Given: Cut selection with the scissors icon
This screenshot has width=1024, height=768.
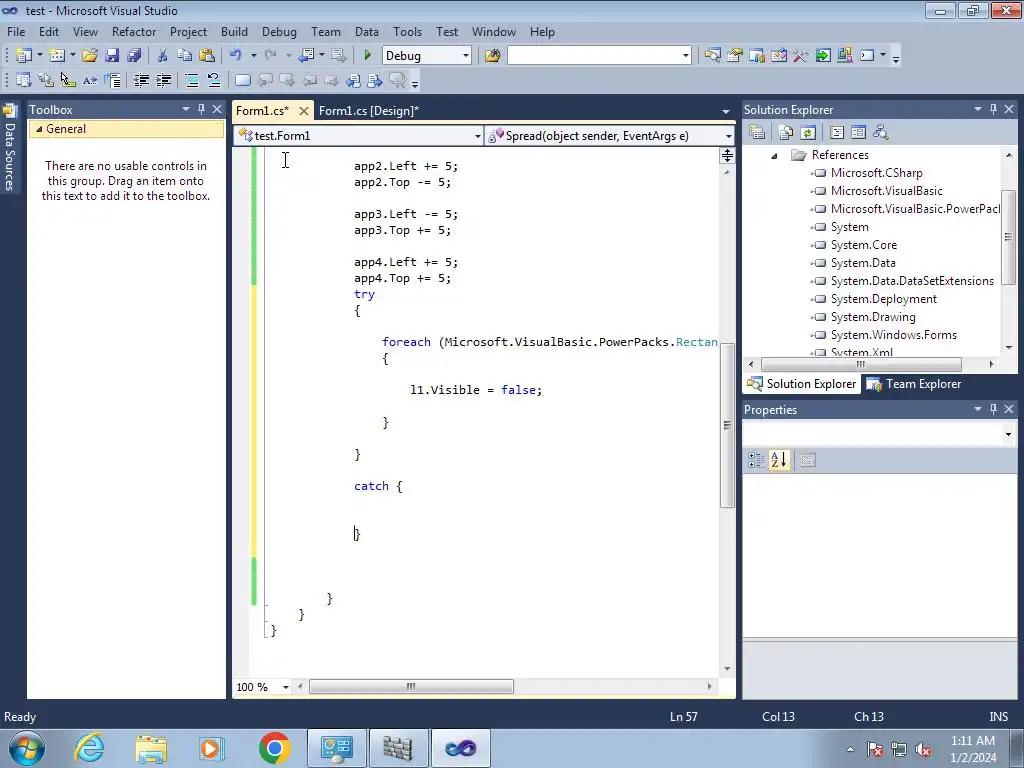Looking at the screenshot, I should point(163,56).
